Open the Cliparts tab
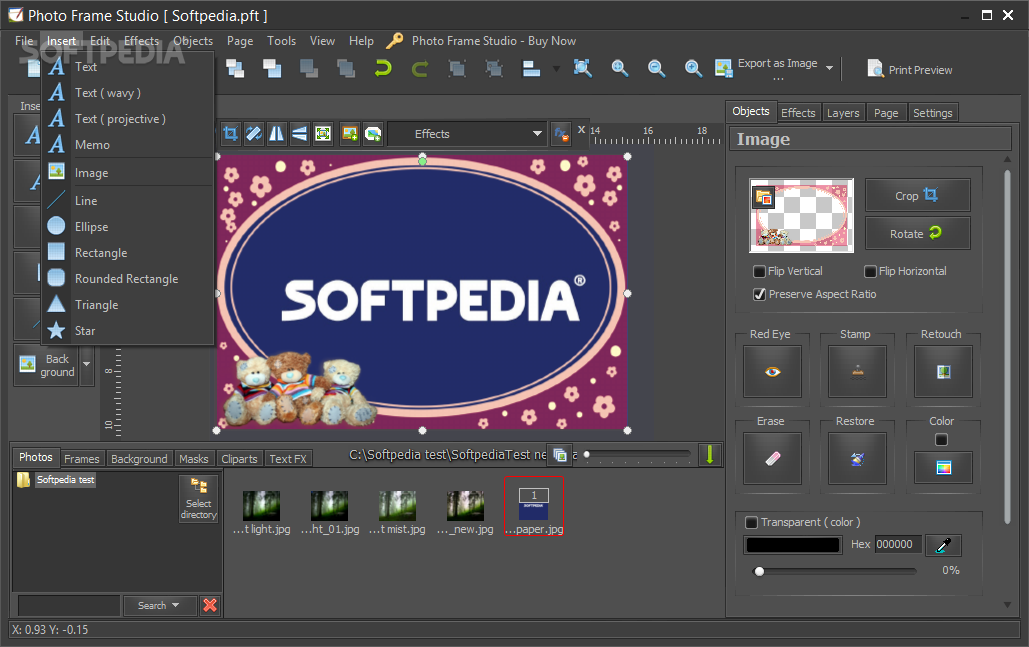This screenshot has width=1029, height=647. click(239, 459)
